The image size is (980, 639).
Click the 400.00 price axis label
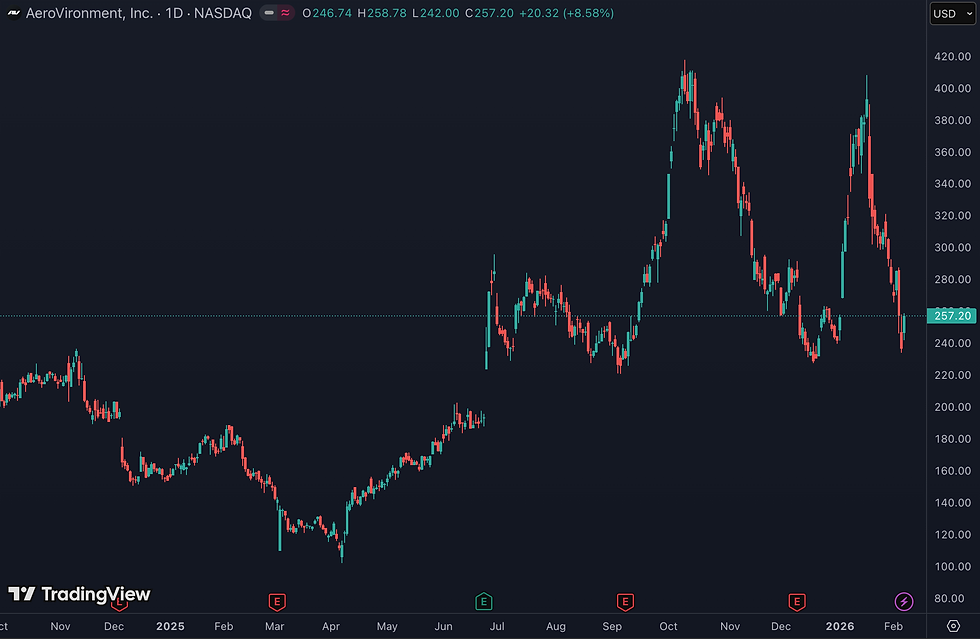(x=952, y=88)
